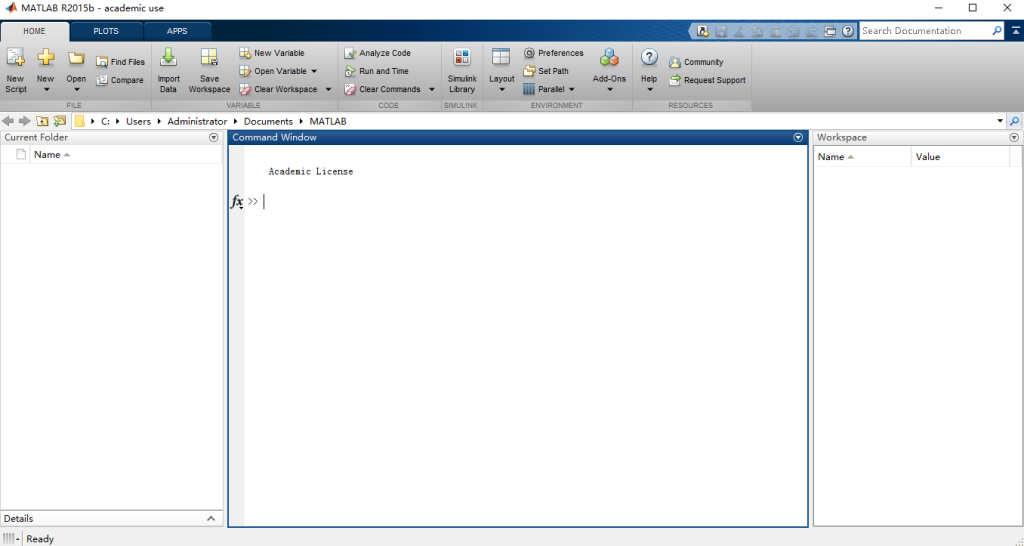Expand the Layout dropdown menu
Viewport: 1024px width, 546px height.
502,89
